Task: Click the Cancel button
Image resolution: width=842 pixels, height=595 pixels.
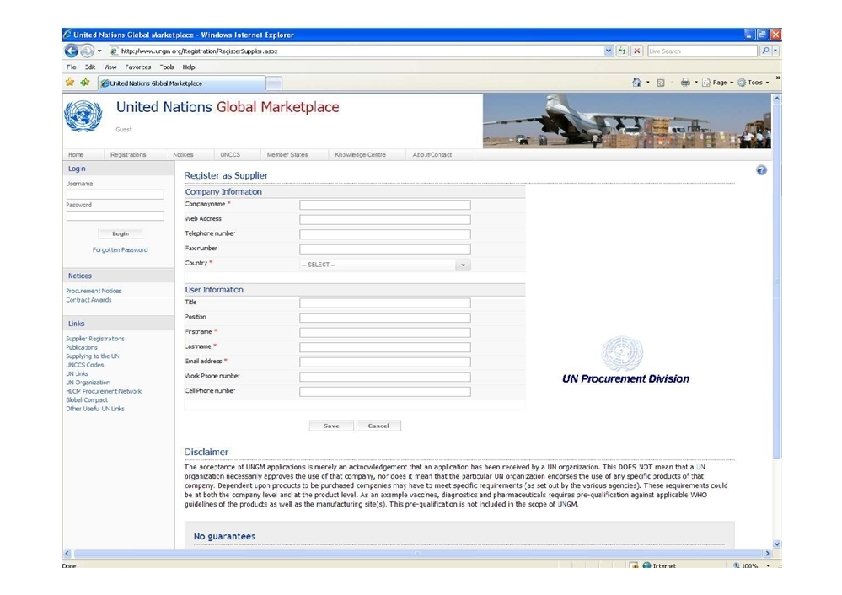Action: [x=379, y=426]
